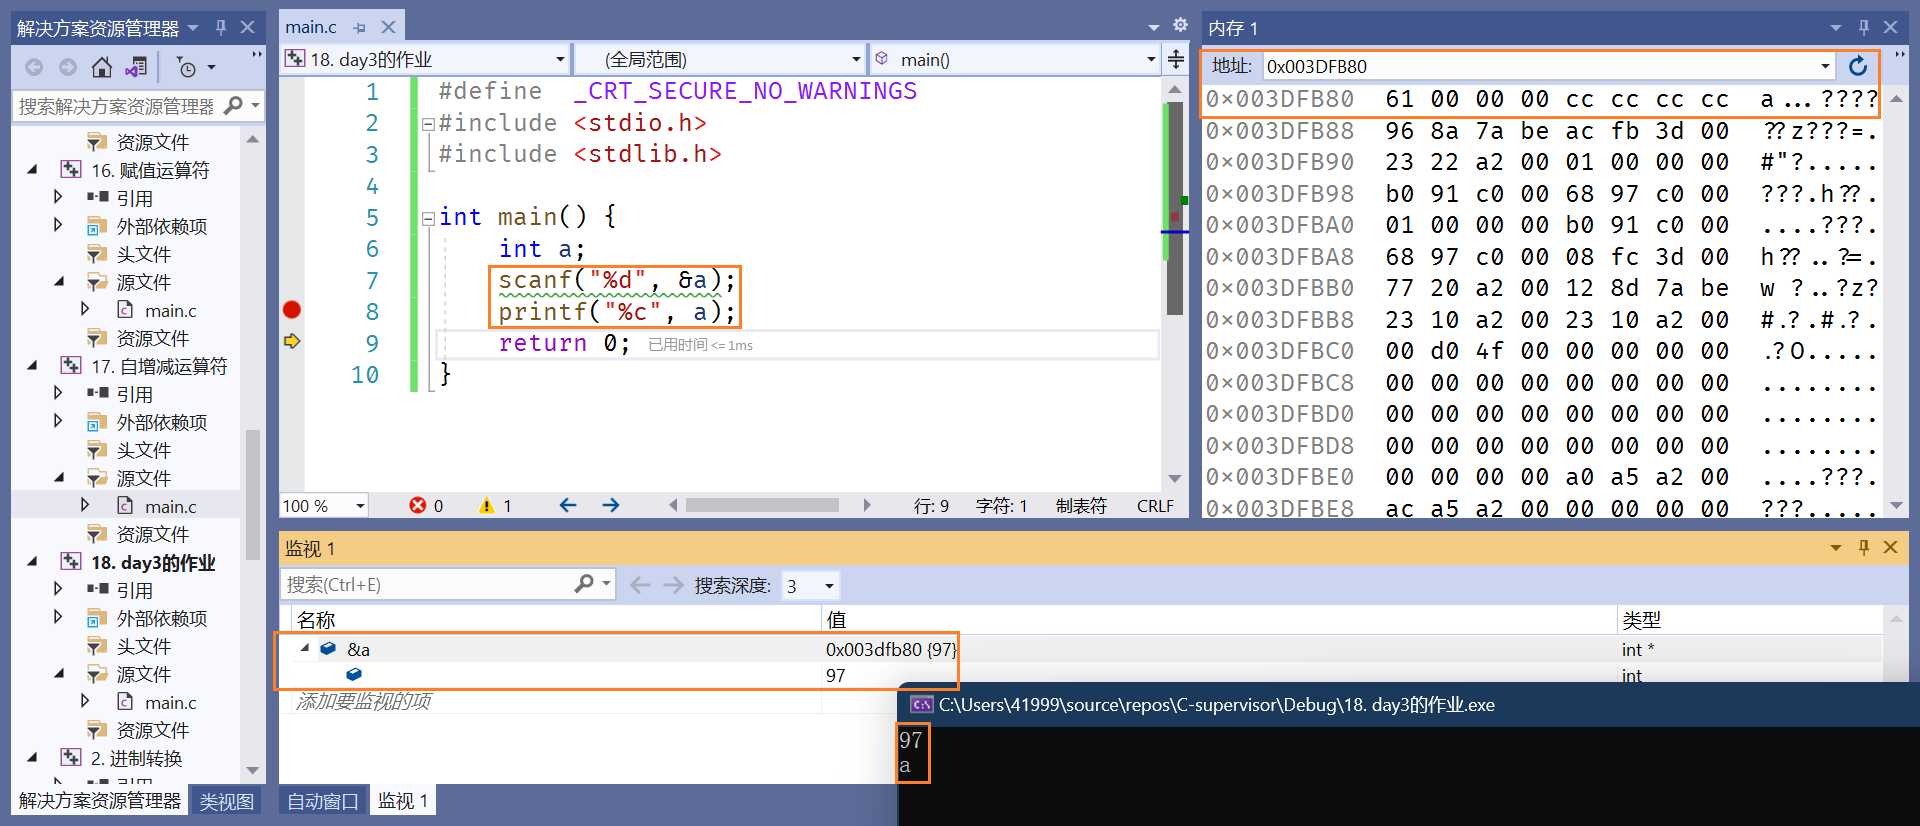Click the Home icon in Solution Explorer
This screenshot has height=826, width=1920.
(x=102, y=67)
